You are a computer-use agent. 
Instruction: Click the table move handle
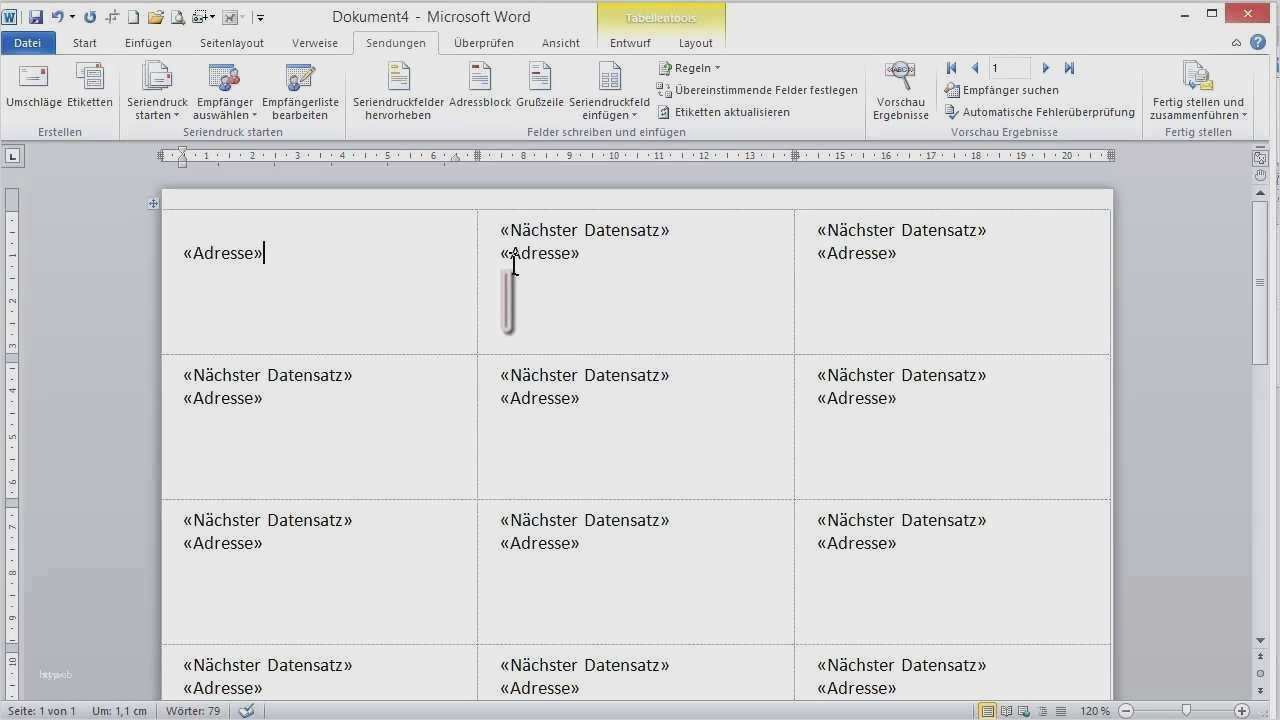pyautogui.click(x=153, y=203)
